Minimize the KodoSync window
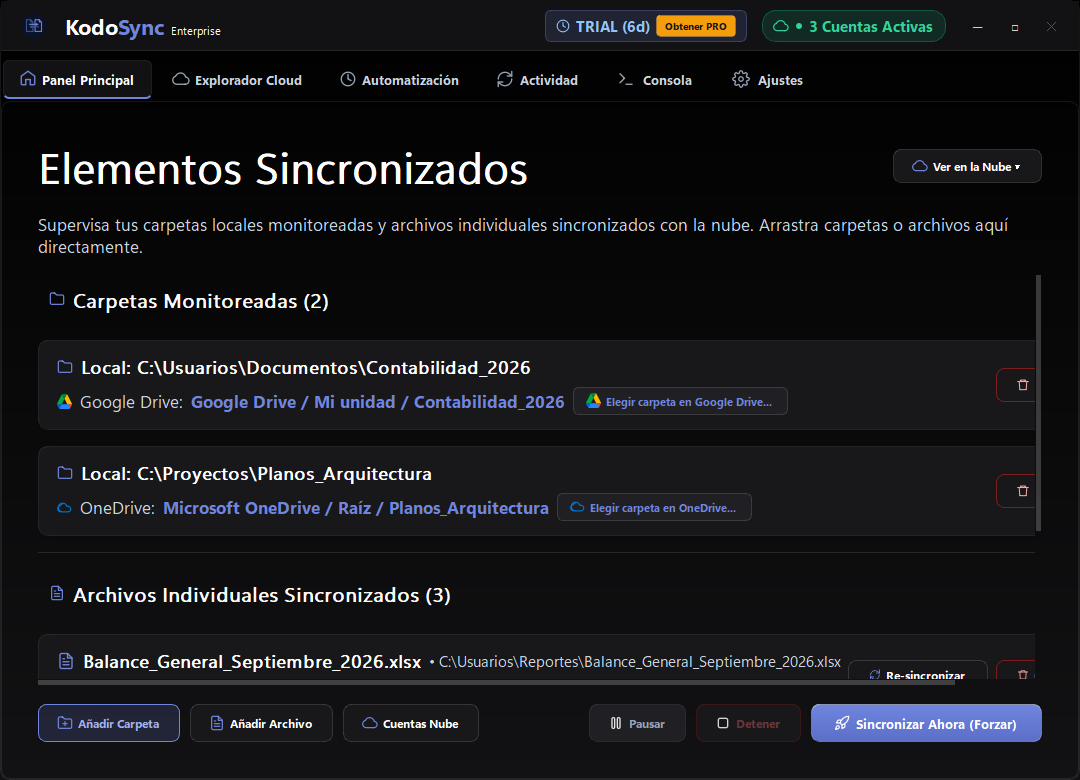Screen dimensions: 1080x780 [x=977, y=27]
